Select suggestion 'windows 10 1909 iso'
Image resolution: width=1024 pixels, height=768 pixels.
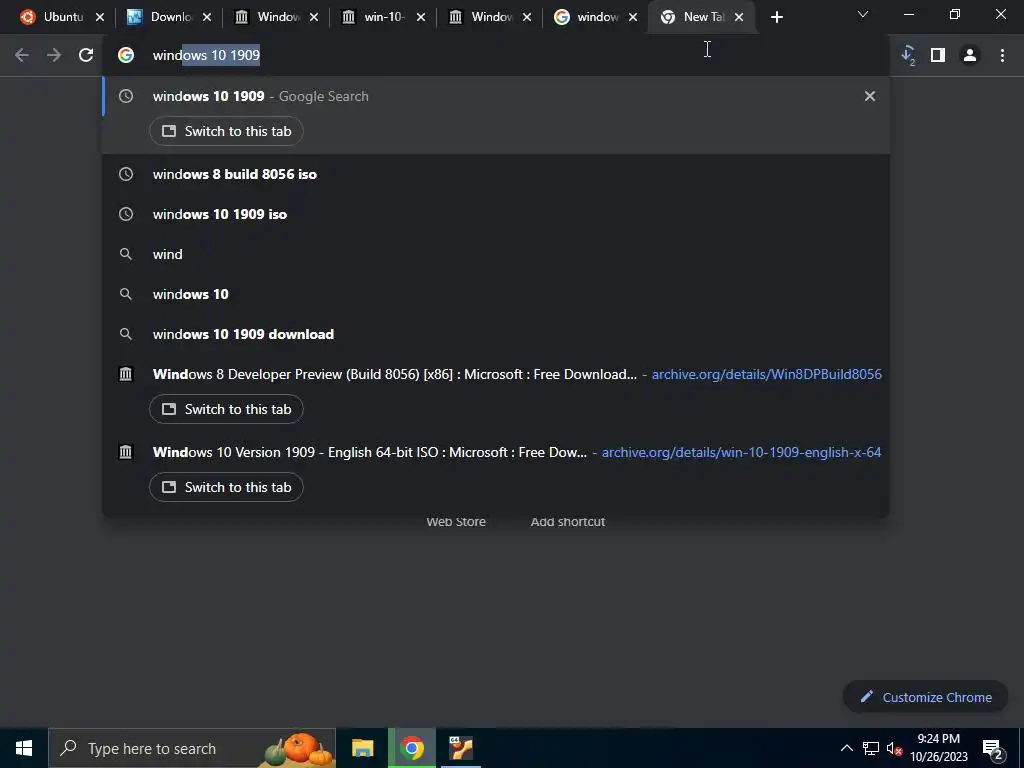[x=496, y=214]
